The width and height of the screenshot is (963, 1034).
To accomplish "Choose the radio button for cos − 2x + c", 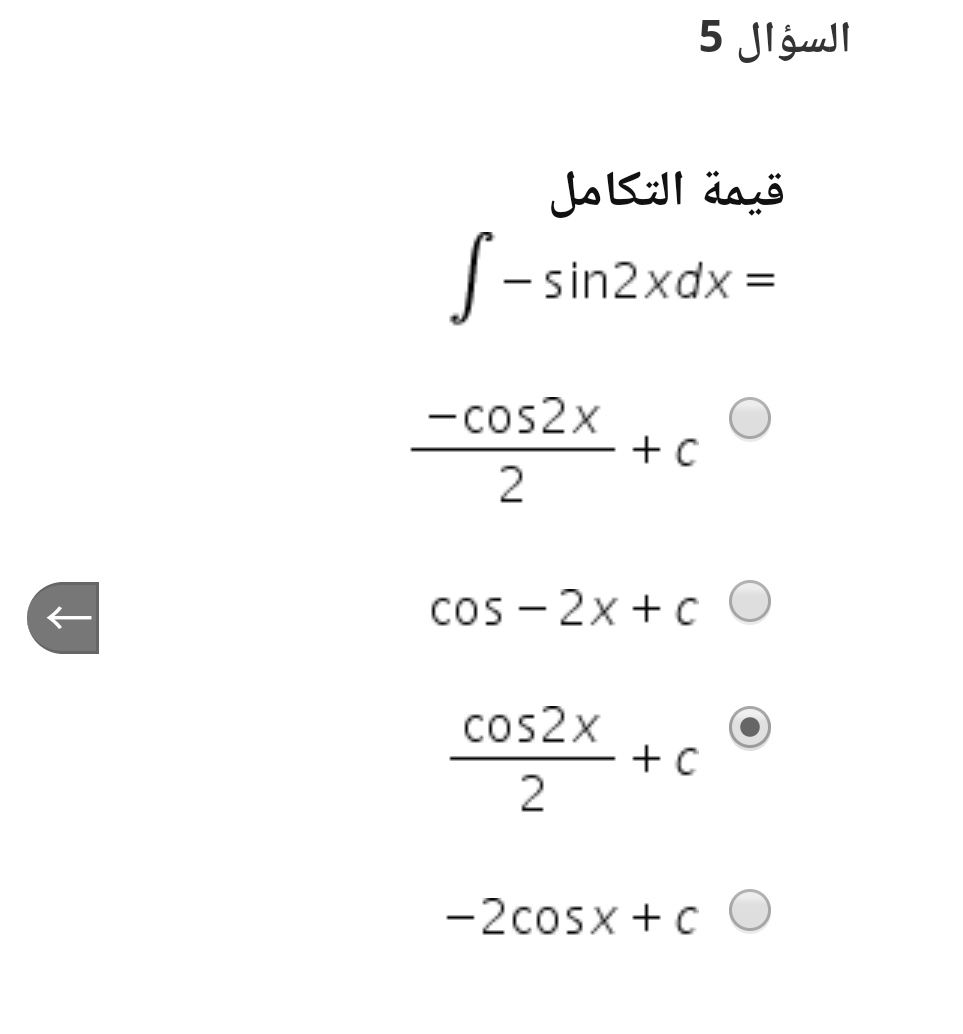I will tap(750, 601).
